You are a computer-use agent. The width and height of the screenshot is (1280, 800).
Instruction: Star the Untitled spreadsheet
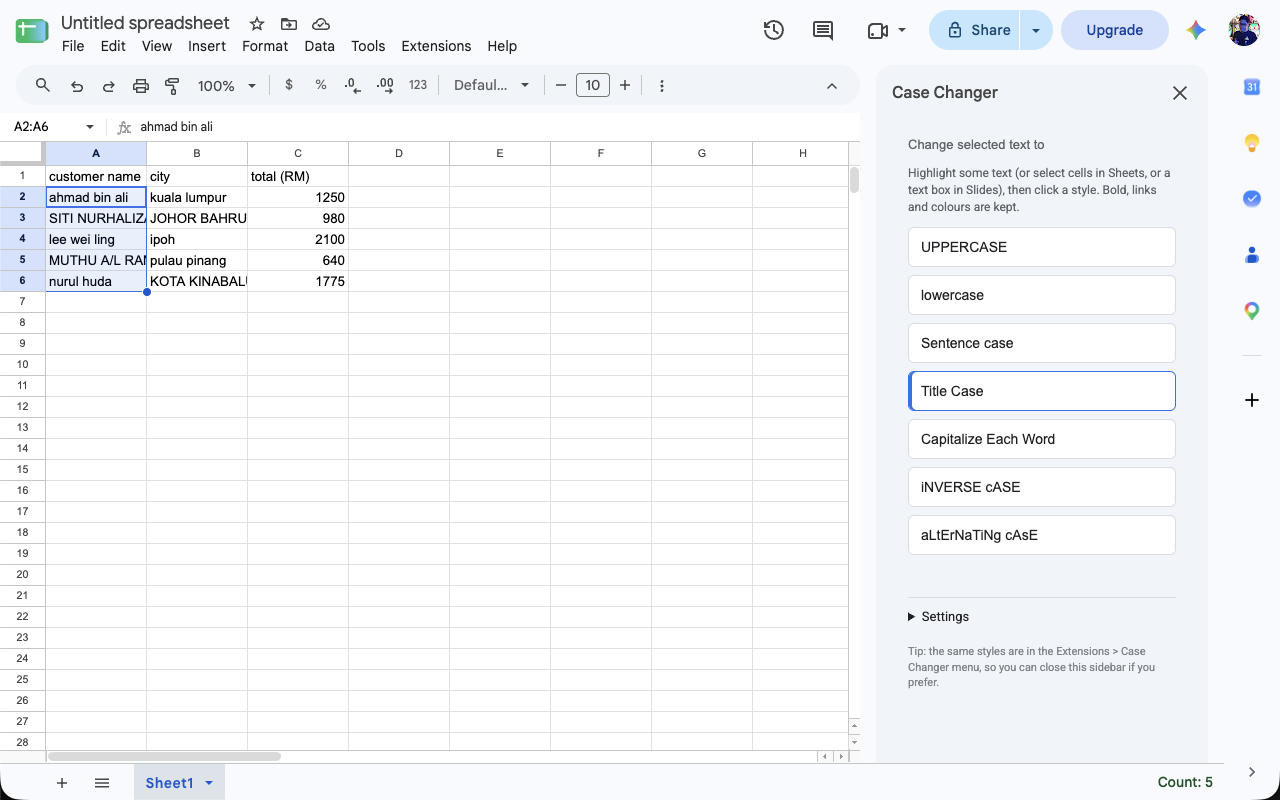coord(257,24)
